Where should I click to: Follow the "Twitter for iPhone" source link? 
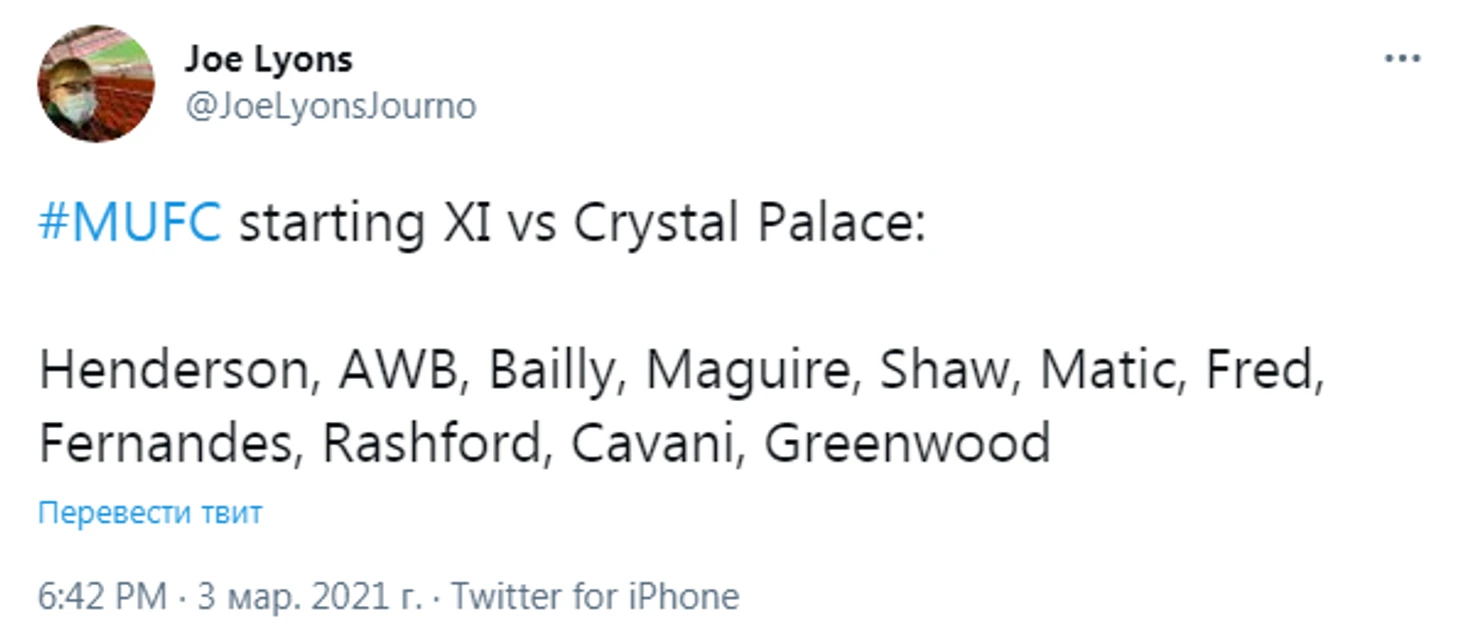595,597
